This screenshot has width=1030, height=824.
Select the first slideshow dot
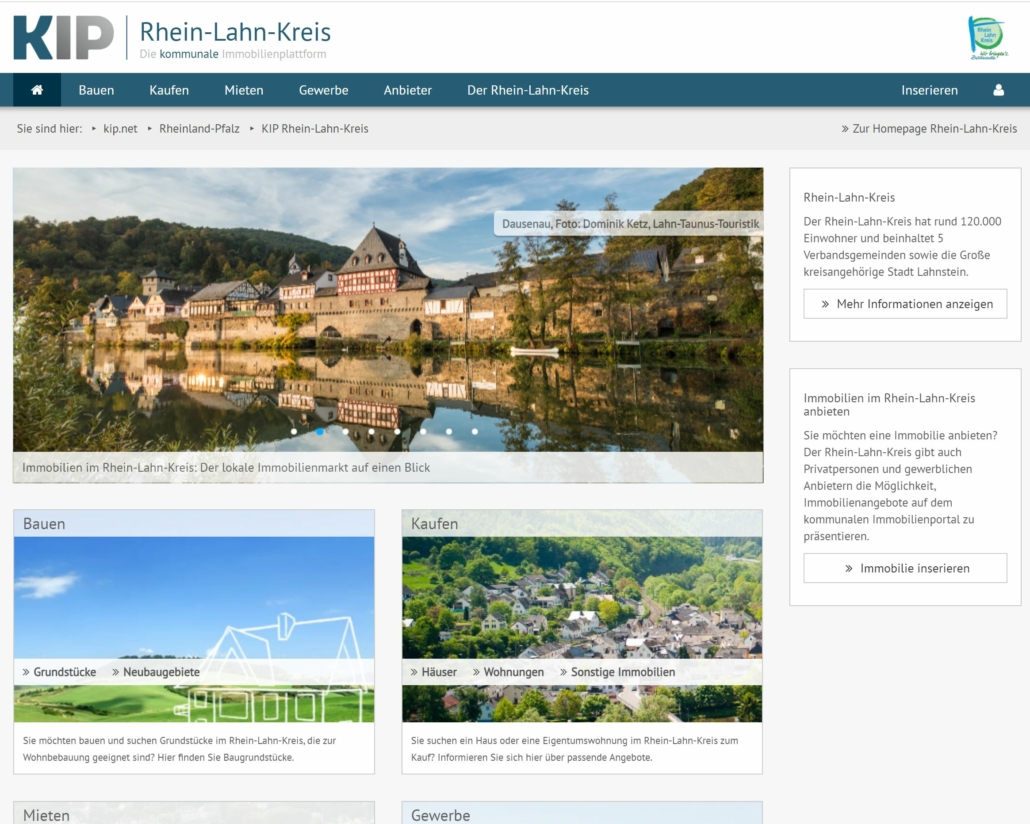coord(294,432)
